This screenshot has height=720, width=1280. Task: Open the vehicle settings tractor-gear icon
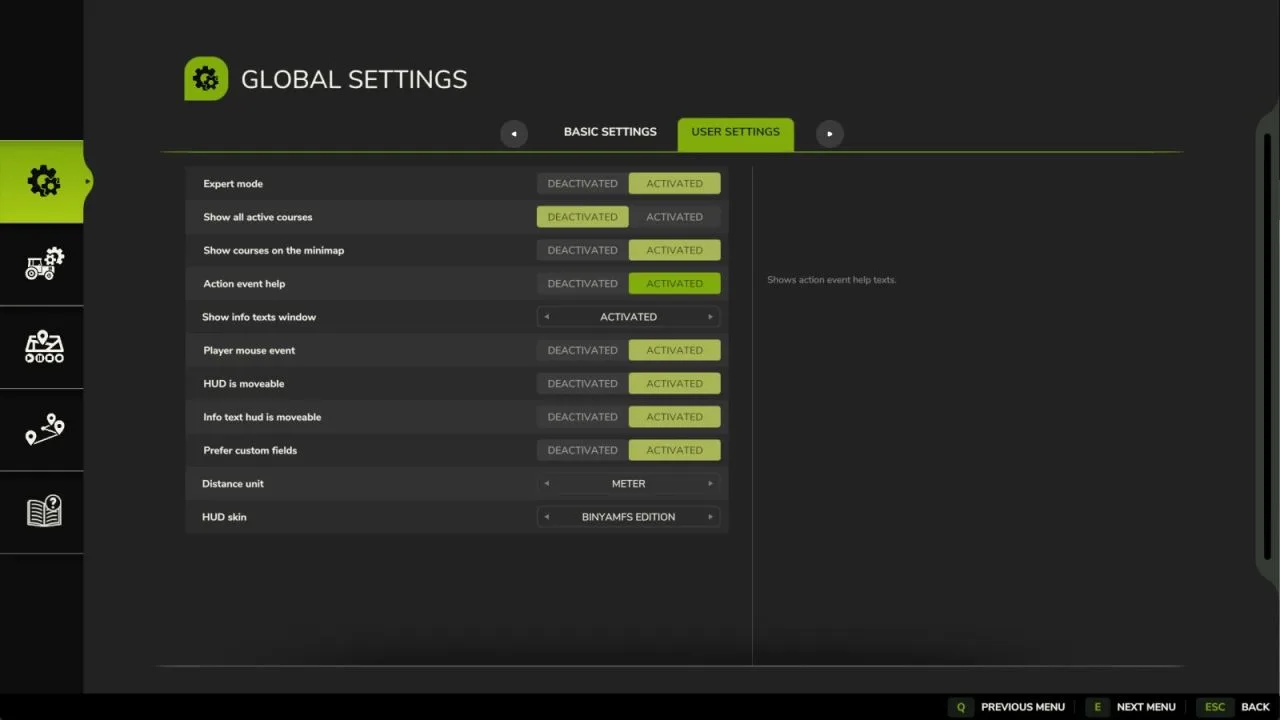coord(44,264)
